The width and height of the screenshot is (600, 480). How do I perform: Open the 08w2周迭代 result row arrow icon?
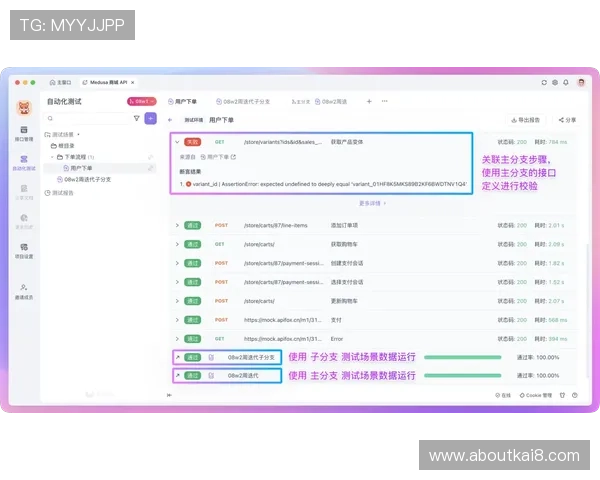178,376
